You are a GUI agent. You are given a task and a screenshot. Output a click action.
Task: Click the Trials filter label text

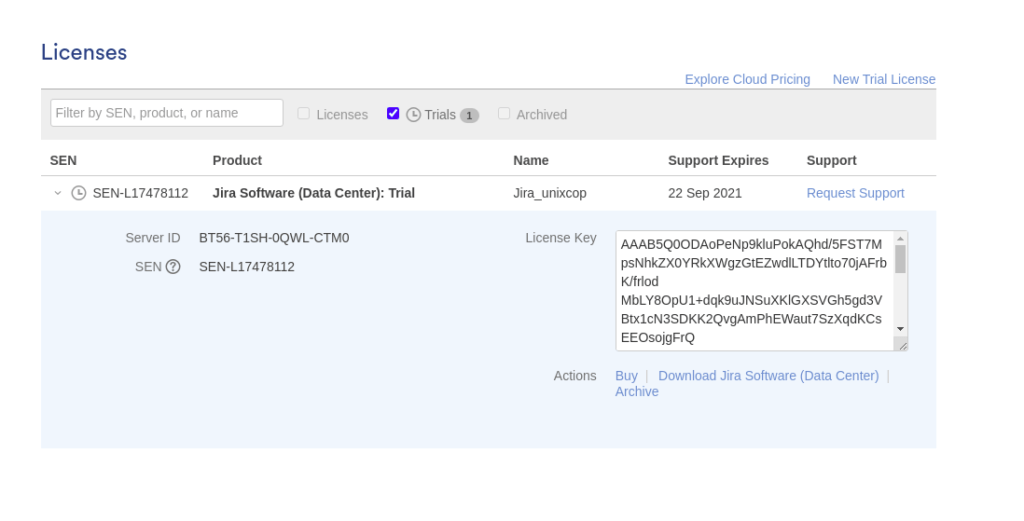[x=440, y=114]
